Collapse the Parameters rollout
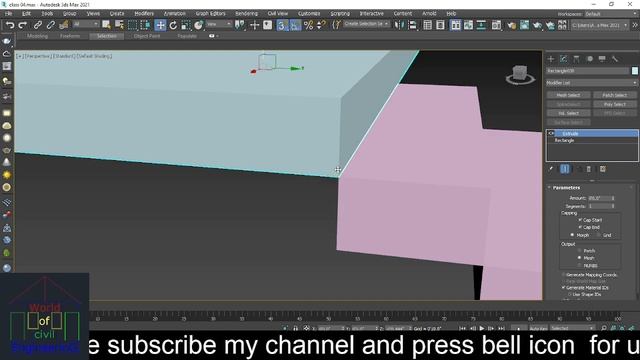This screenshot has width=640, height=360. [566, 188]
